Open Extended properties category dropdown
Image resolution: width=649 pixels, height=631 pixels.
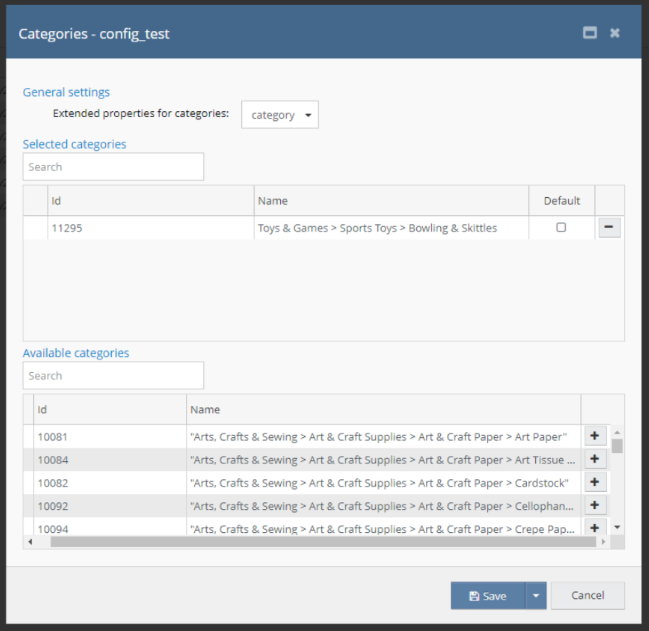point(279,115)
